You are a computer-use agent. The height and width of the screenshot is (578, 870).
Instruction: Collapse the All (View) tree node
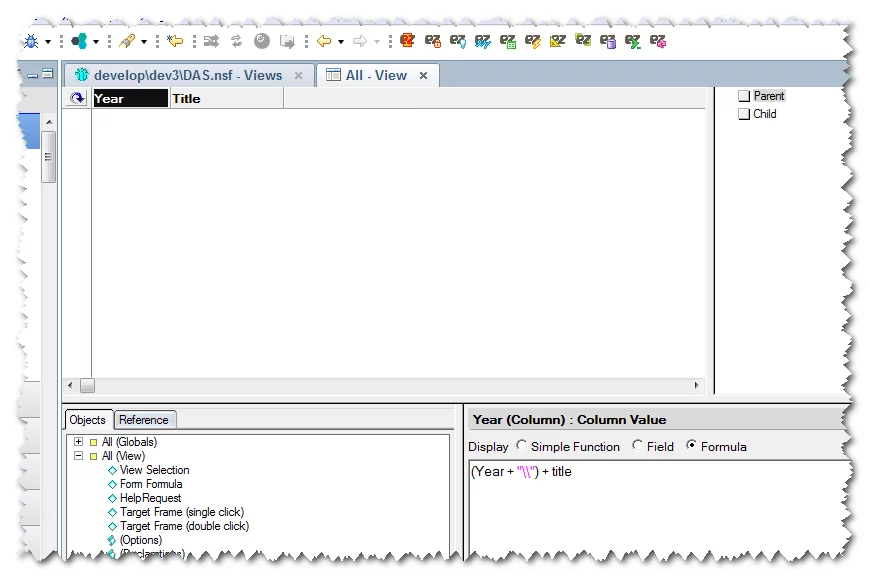[x=78, y=456]
